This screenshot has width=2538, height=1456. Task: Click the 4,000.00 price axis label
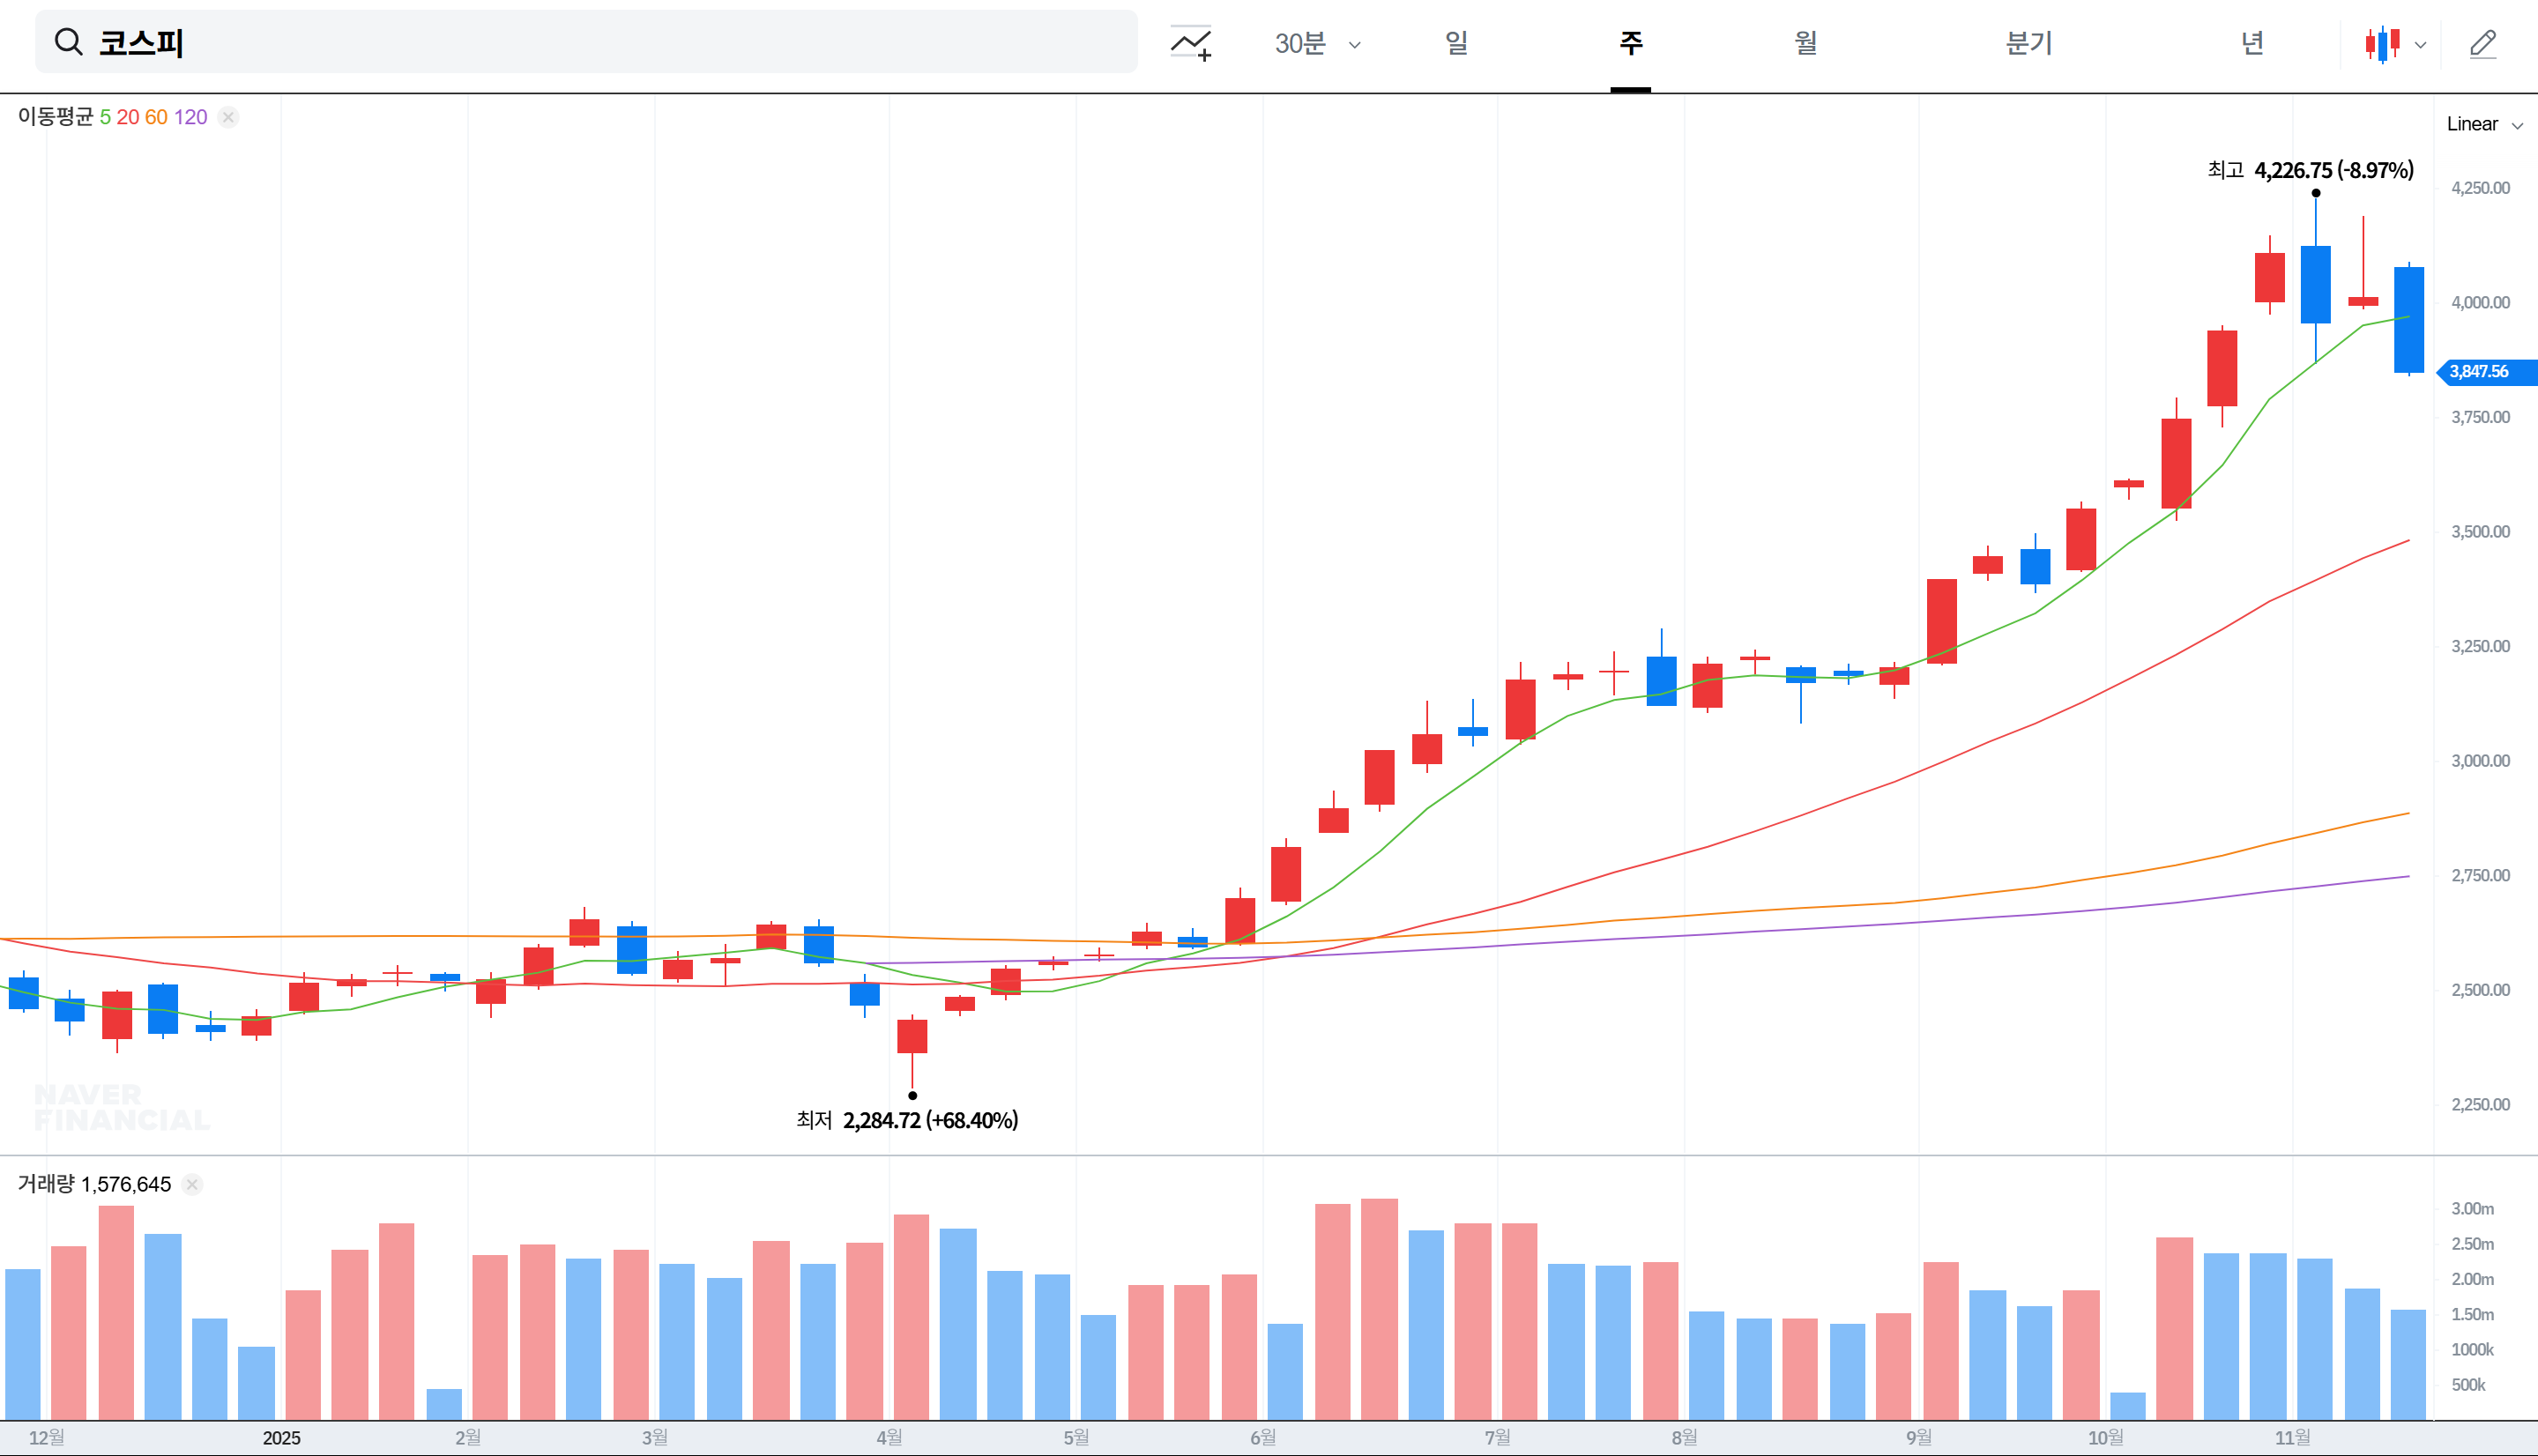pyautogui.click(x=2480, y=303)
